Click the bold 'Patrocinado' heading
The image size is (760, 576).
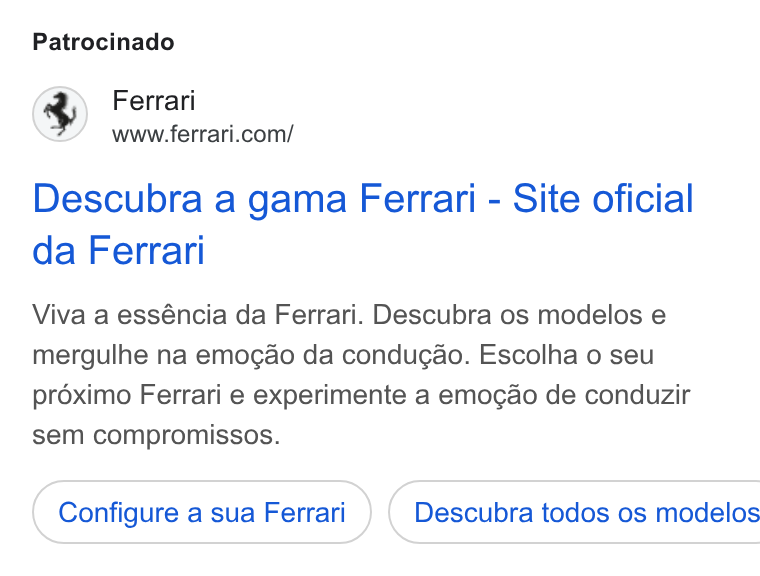pos(103,42)
